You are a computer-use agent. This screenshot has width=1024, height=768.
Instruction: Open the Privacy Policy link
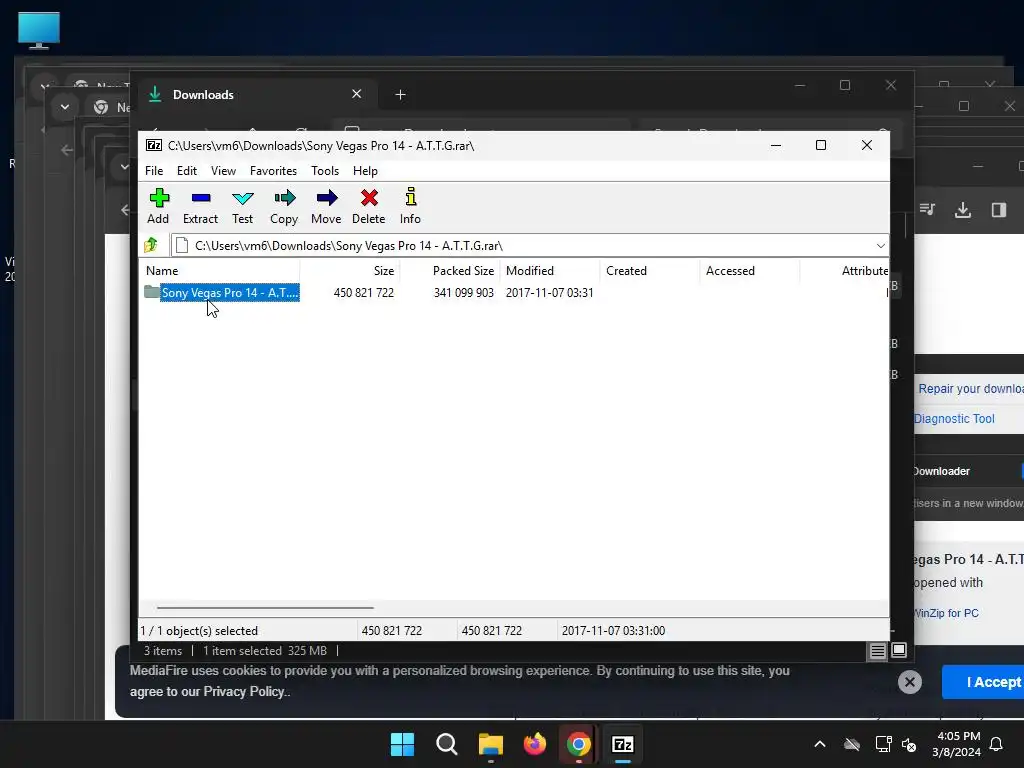[244, 692]
